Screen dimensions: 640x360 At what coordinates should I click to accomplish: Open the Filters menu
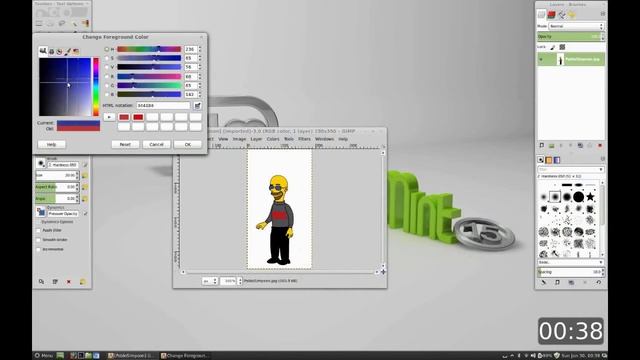[x=304, y=139]
